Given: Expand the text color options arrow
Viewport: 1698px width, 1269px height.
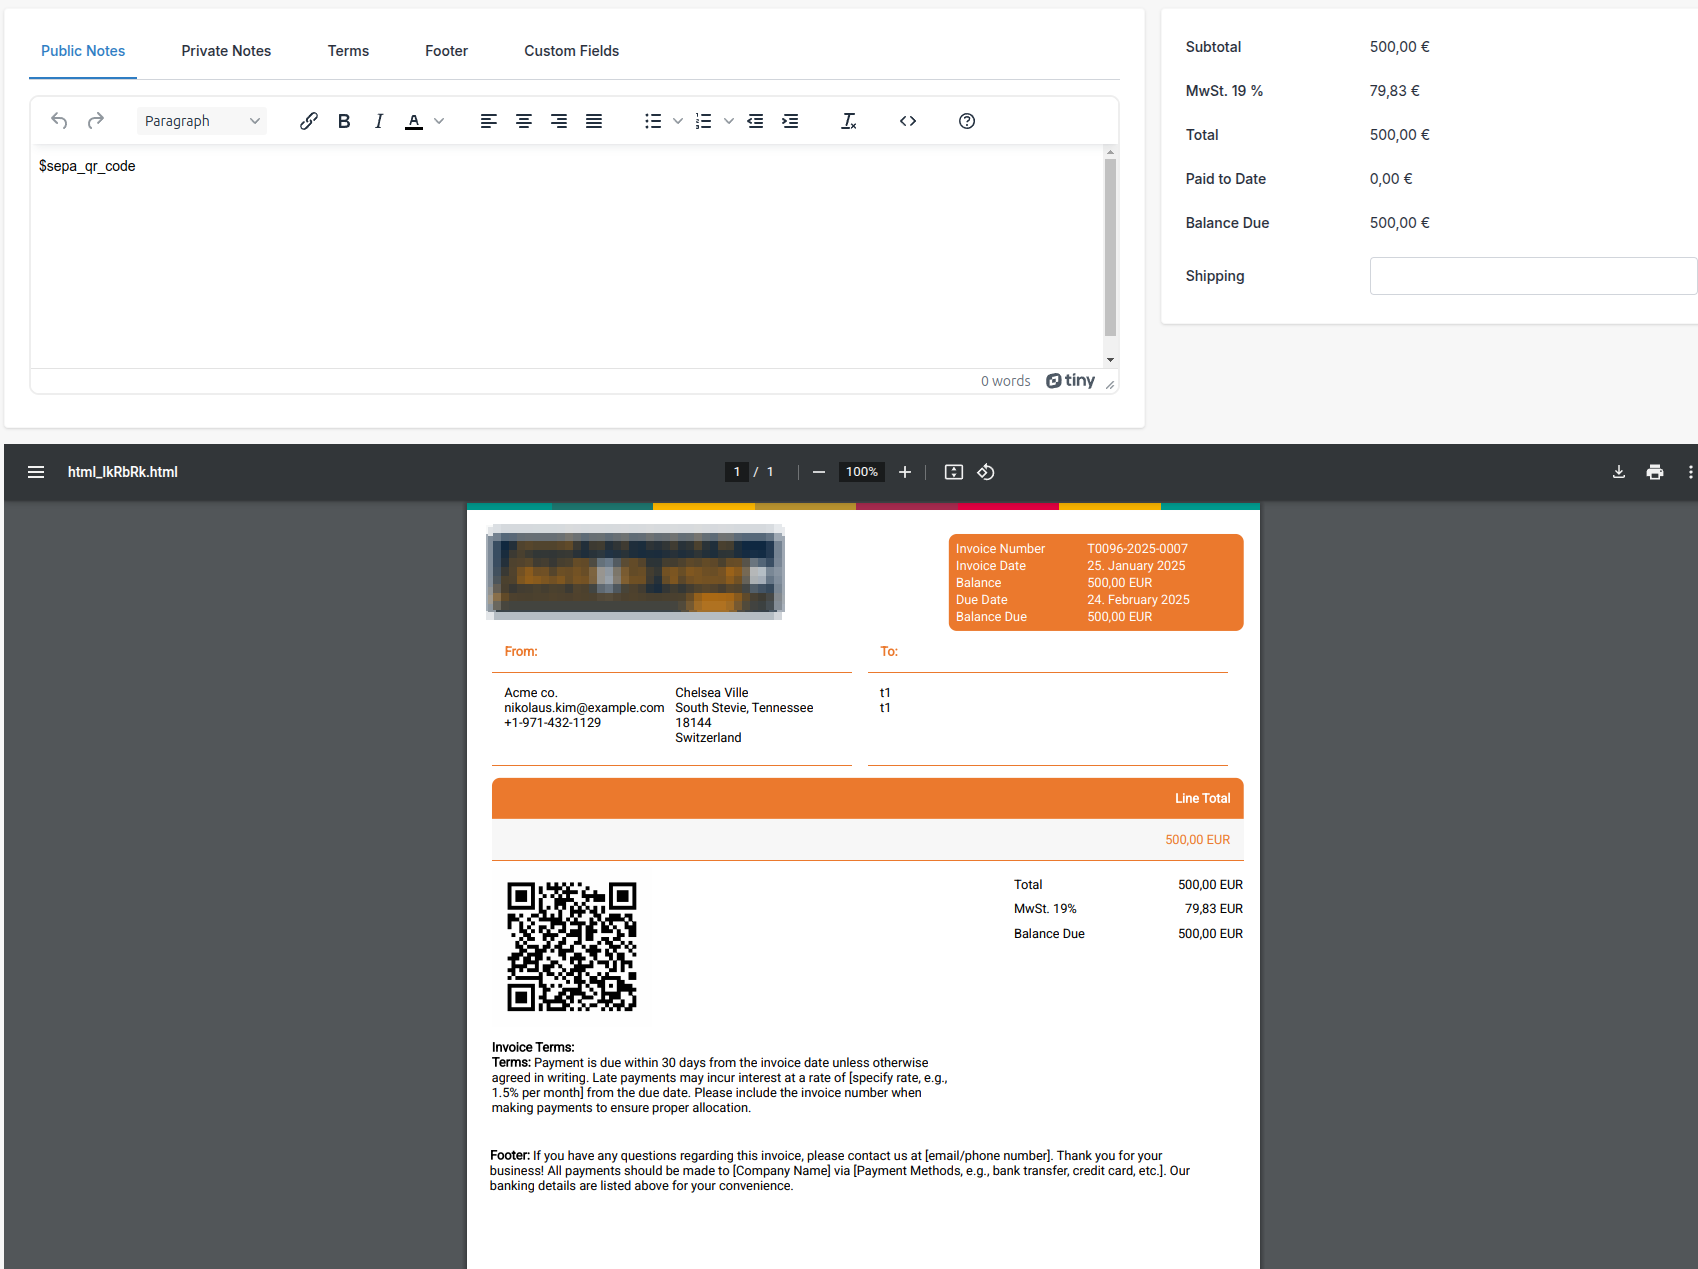Looking at the screenshot, I should [439, 121].
